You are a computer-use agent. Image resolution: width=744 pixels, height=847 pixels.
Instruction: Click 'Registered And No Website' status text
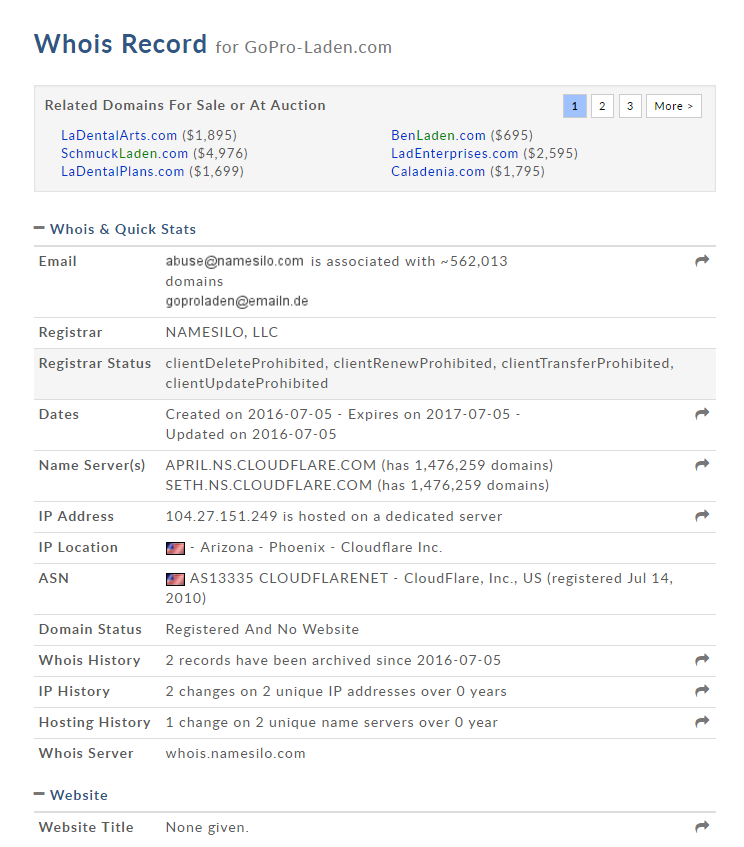(x=262, y=629)
